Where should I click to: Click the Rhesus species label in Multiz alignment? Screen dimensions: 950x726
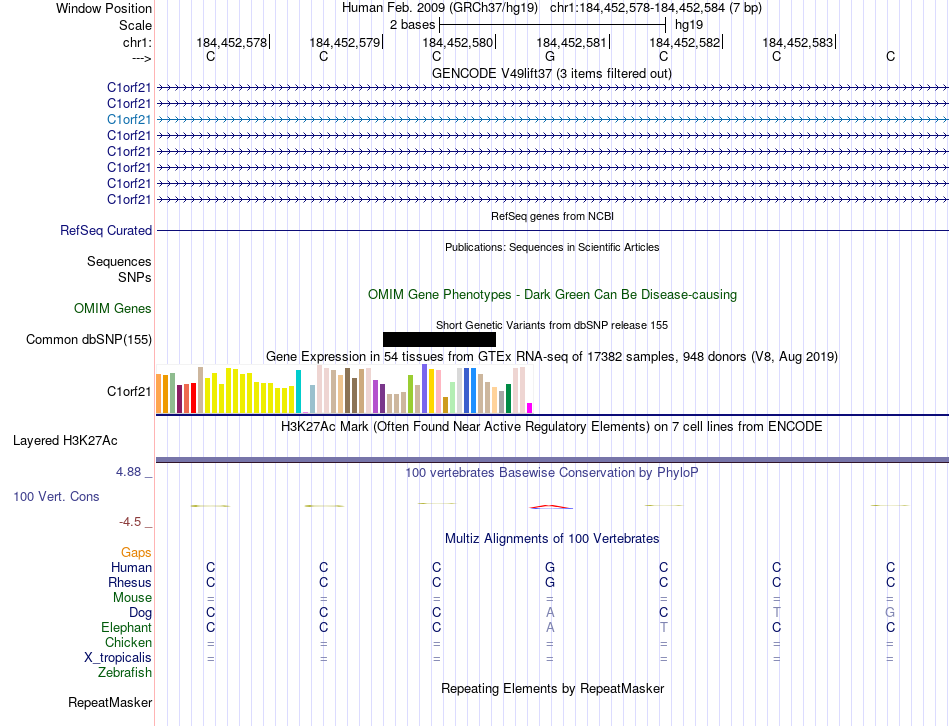pos(130,583)
